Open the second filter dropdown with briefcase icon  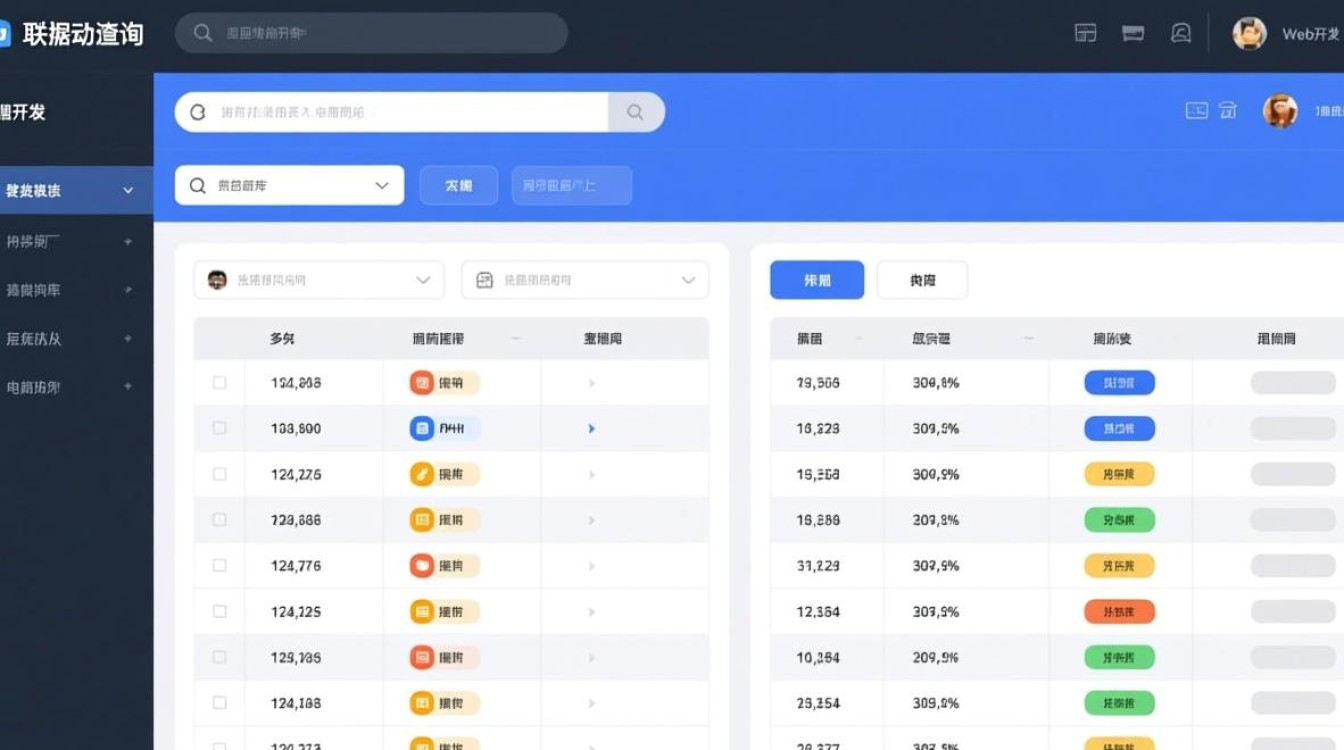click(x=584, y=280)
